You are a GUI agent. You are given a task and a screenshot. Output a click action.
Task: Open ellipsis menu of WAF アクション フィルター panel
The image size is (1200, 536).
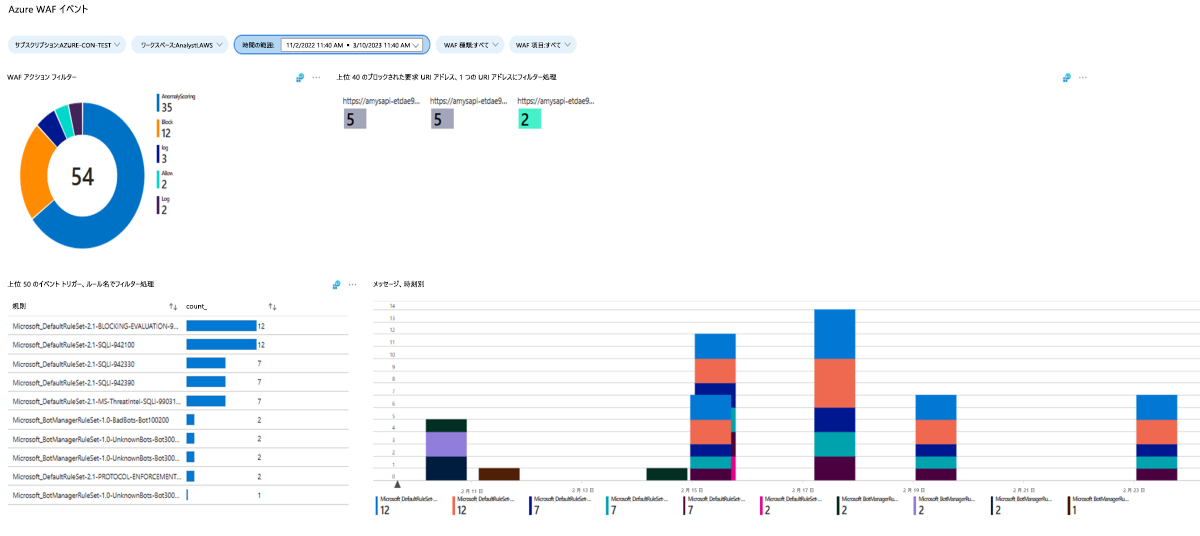coord(317,77)
